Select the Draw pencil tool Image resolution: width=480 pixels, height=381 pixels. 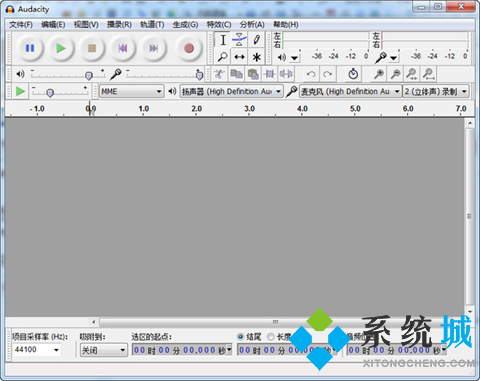tap(256, 40)
